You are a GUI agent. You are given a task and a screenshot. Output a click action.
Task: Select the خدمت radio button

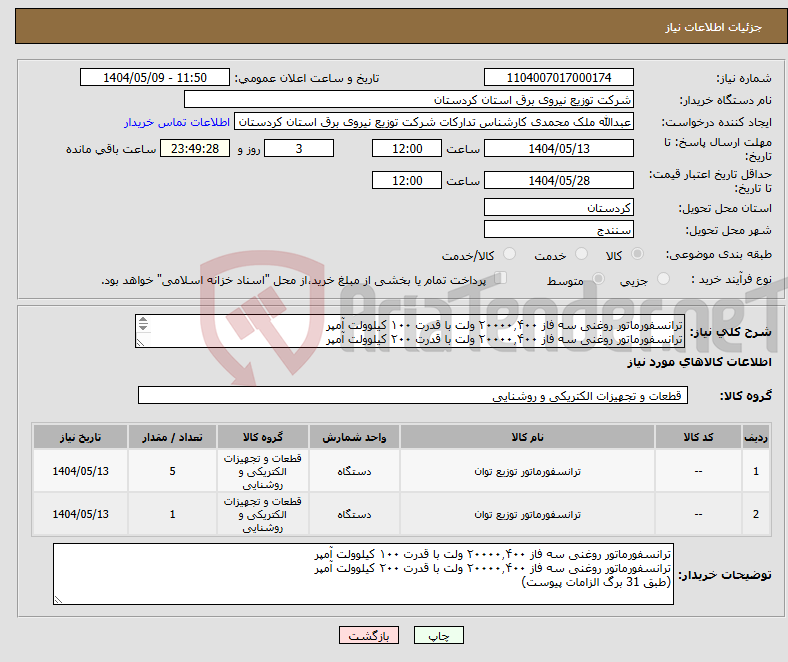(581, 254)
